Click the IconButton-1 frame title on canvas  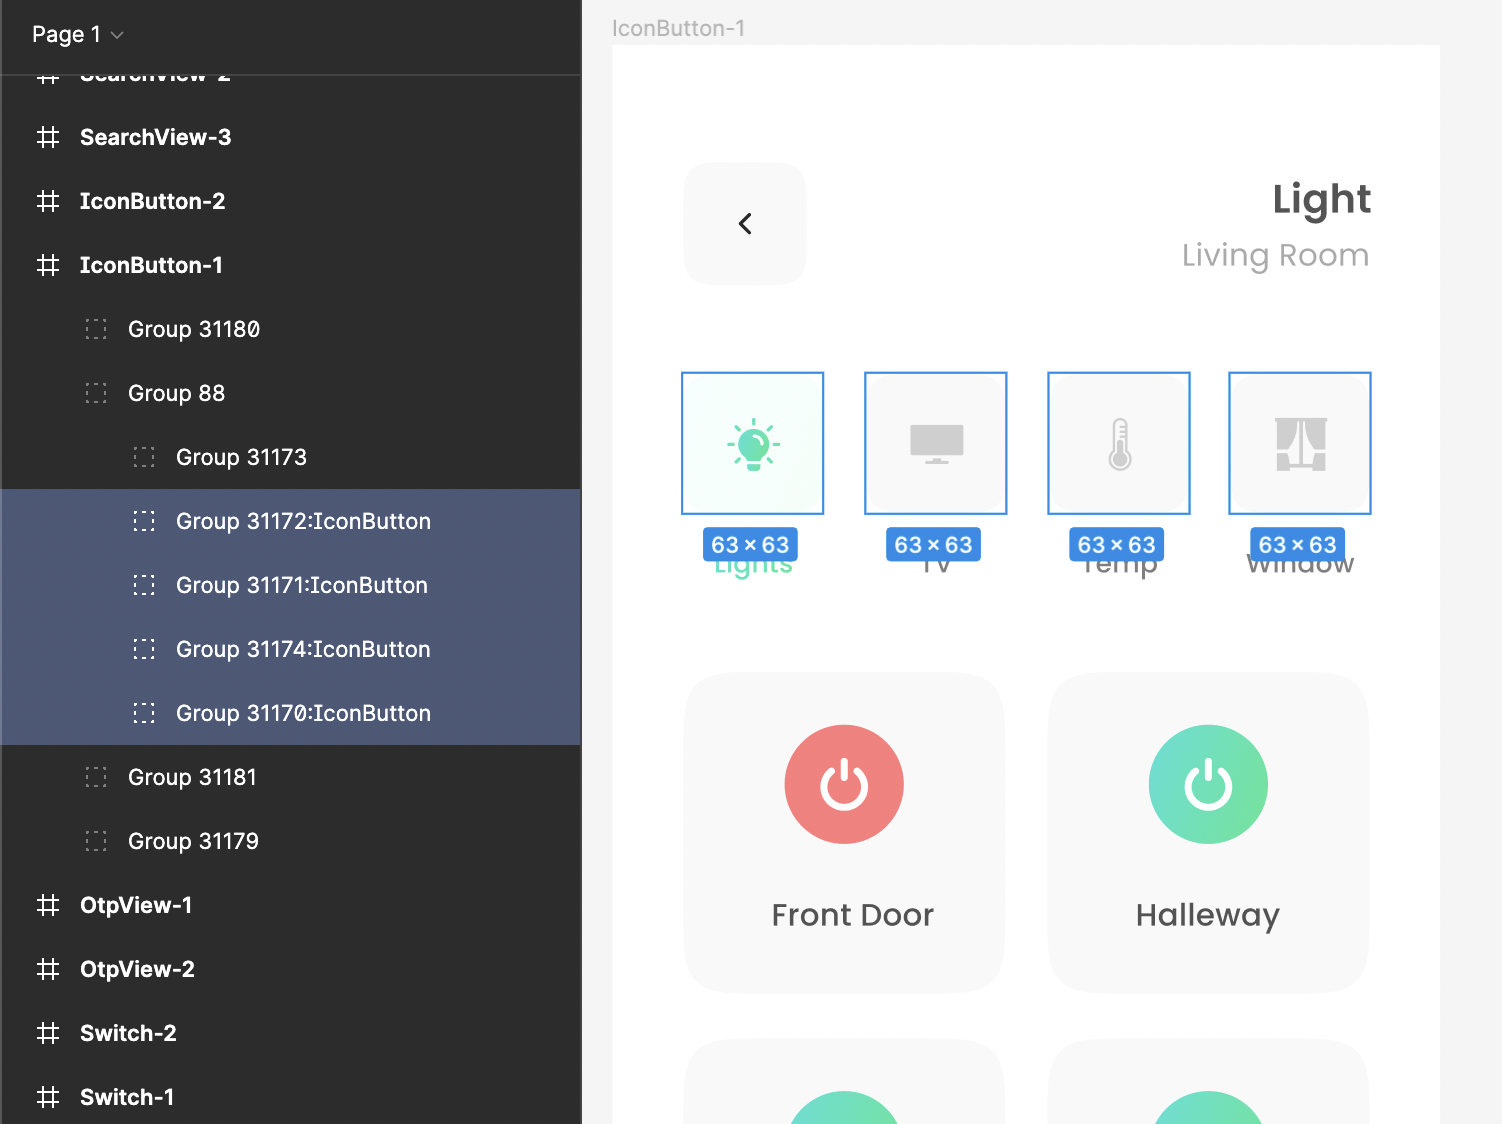[x=678, y=28]
